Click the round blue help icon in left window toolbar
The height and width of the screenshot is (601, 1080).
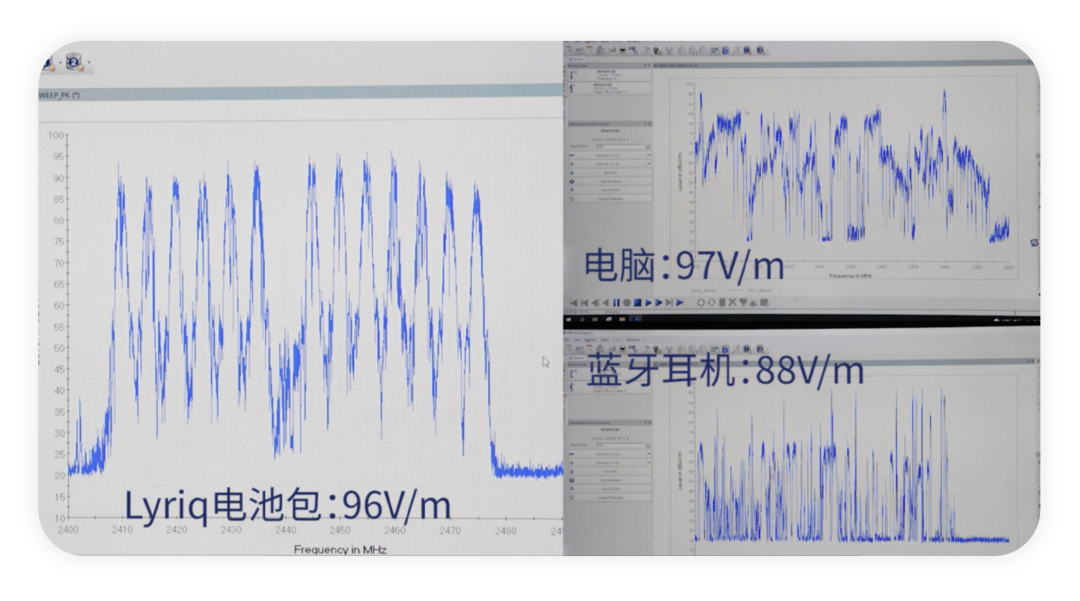coord(73,62)
